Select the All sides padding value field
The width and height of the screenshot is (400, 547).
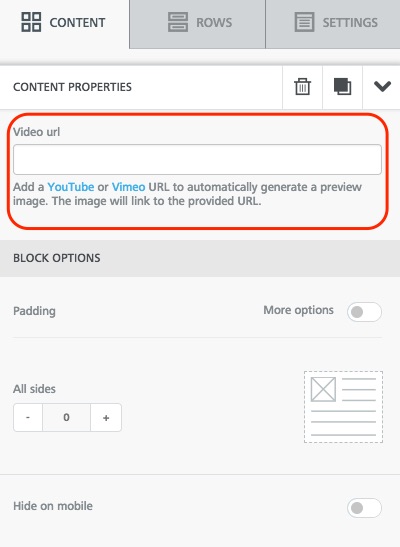(x=66, y=418)
